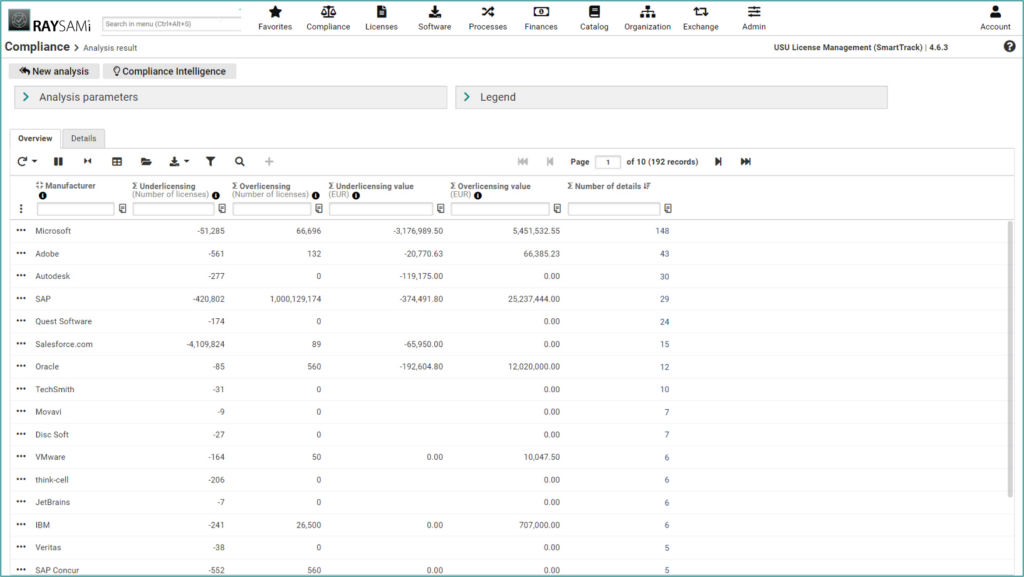1024x577 pixels.
Task: Click the Underlicensing value info icon
Action: click(356, 195)
